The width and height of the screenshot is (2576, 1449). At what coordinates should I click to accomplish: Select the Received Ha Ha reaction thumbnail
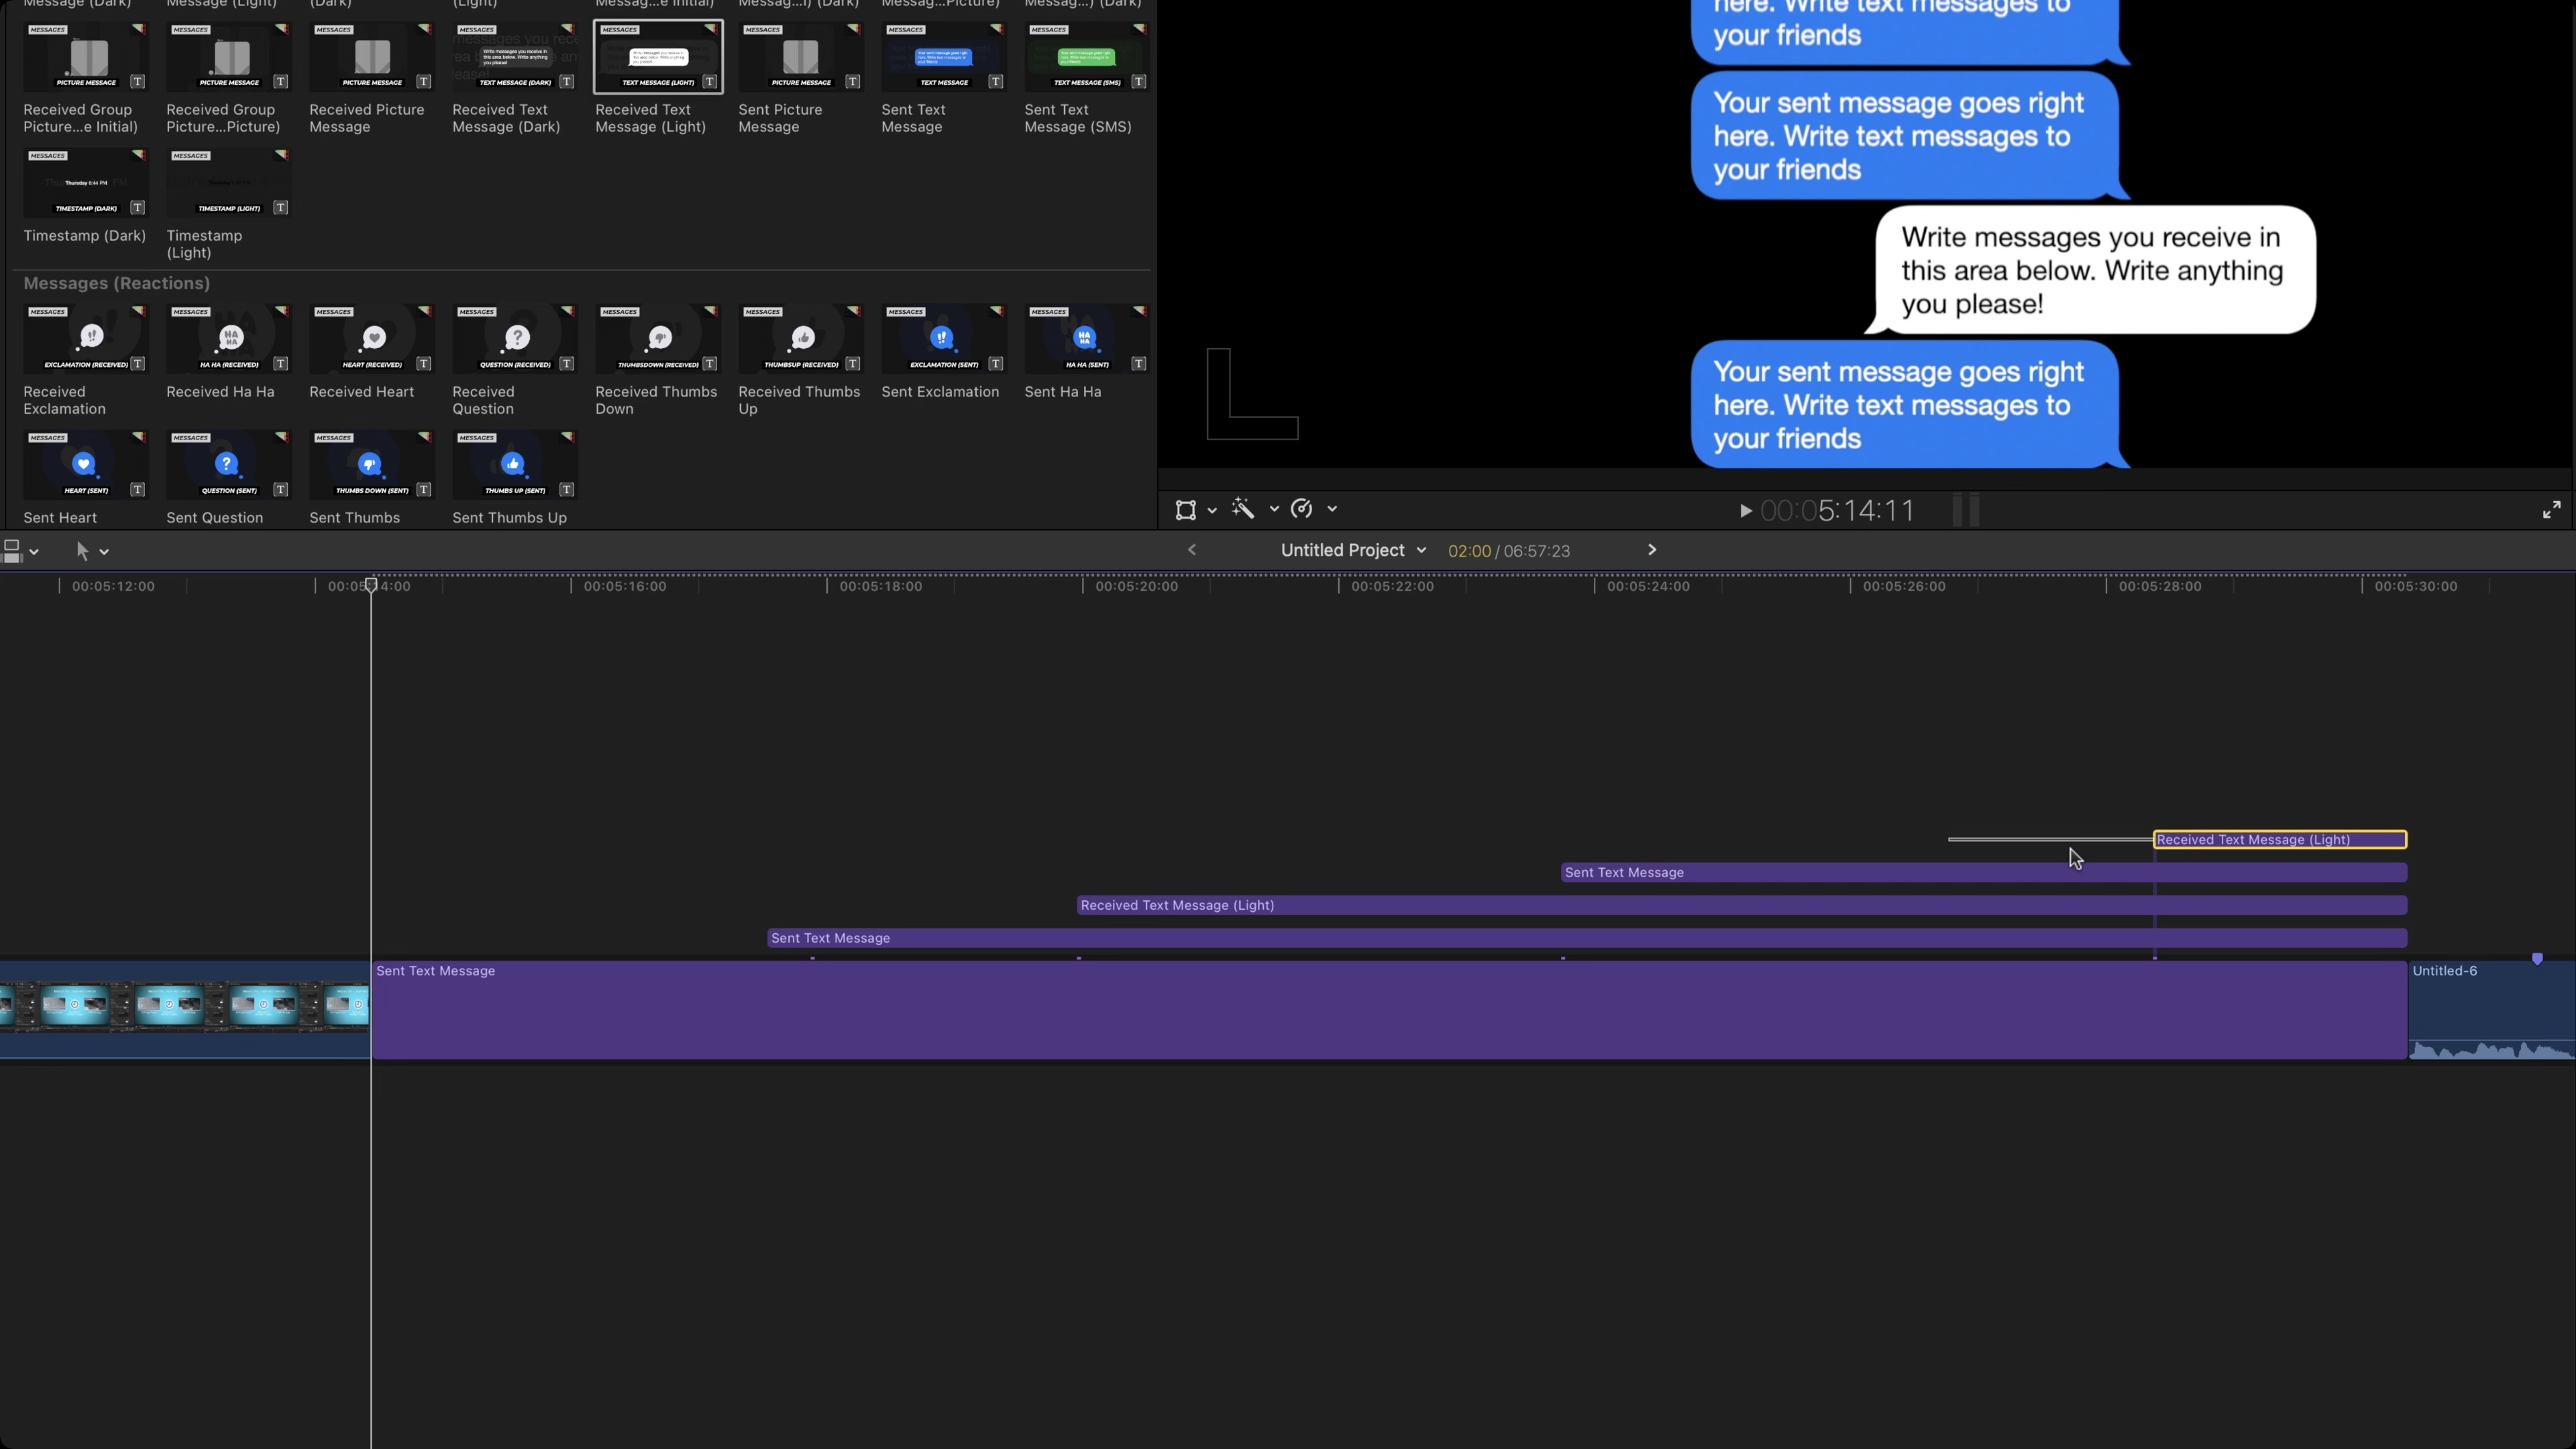tap(229, 339)
